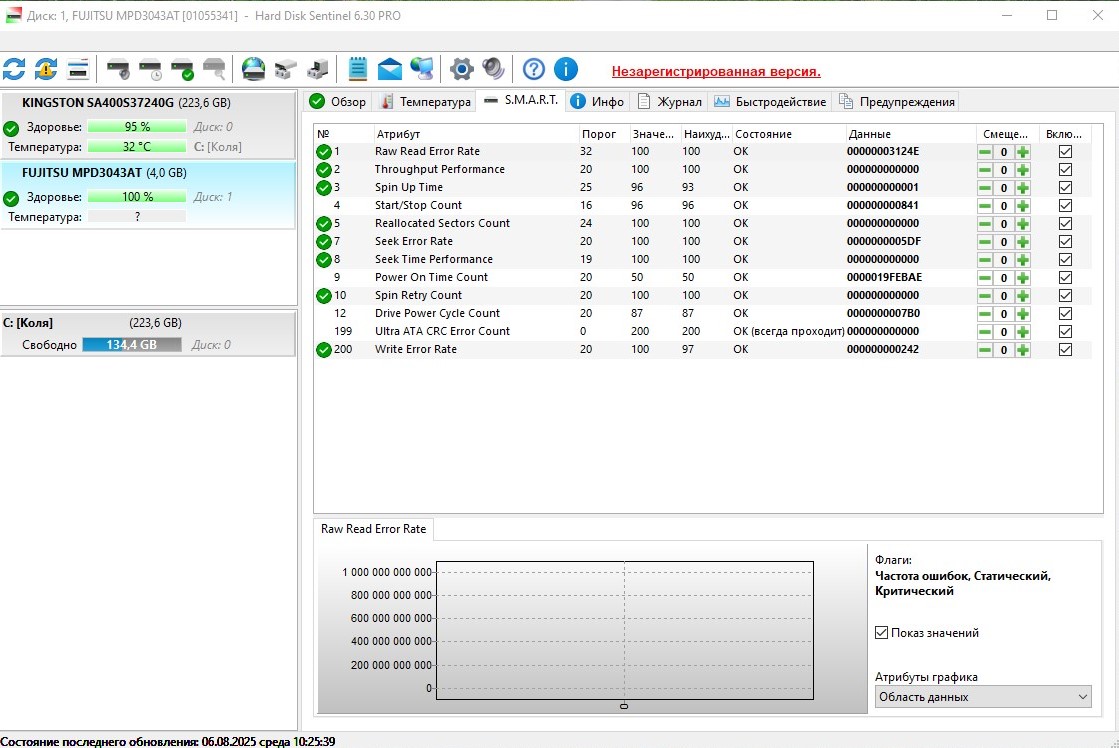Click the disk with globe icon
Screen dimensions: 1119x748
tap(253, 69)
